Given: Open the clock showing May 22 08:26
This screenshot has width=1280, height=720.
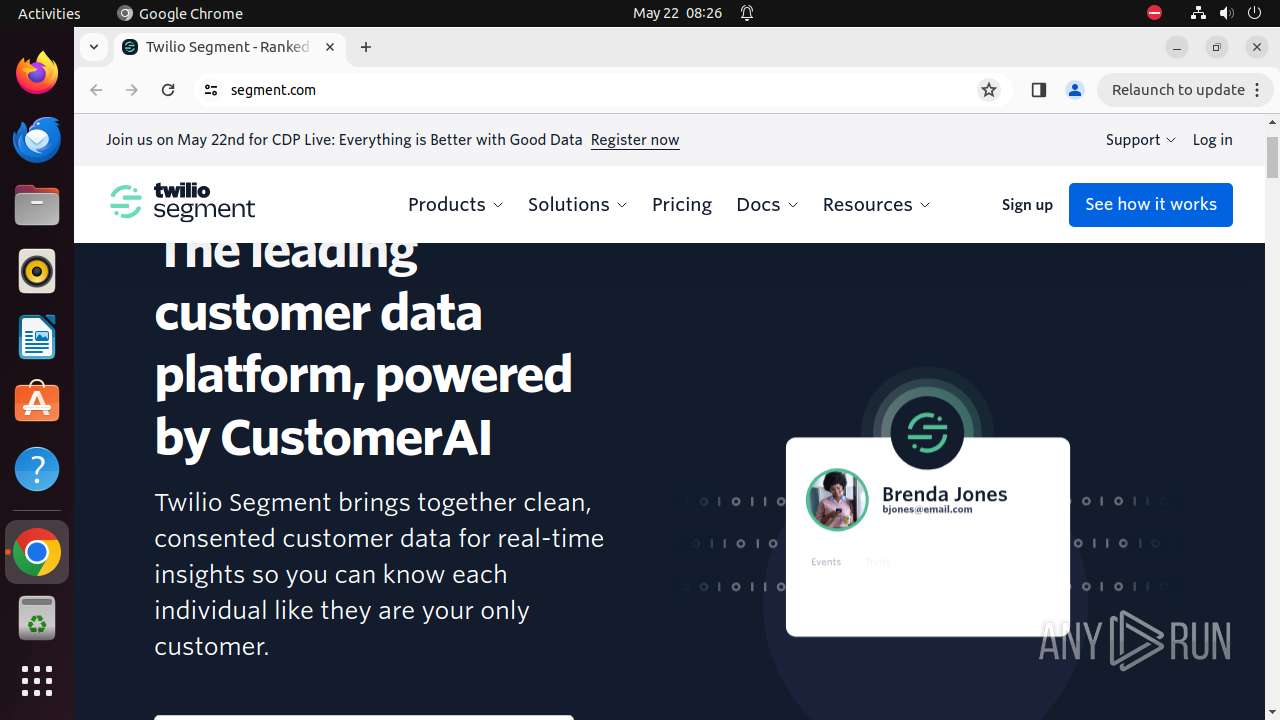Looking at the screenshot, I should point(677,13).
